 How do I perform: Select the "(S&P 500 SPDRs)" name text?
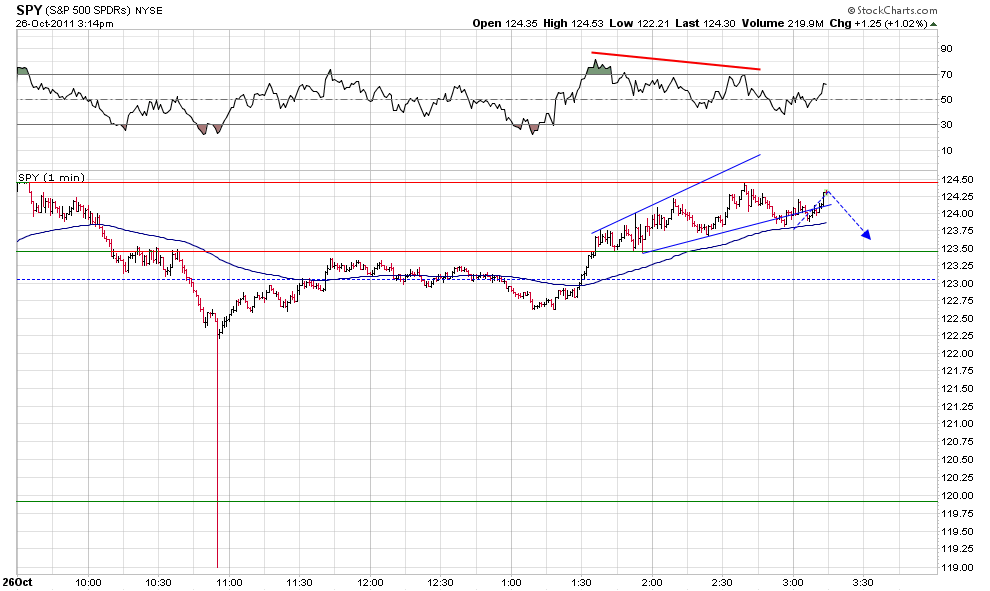click(88, 11)
